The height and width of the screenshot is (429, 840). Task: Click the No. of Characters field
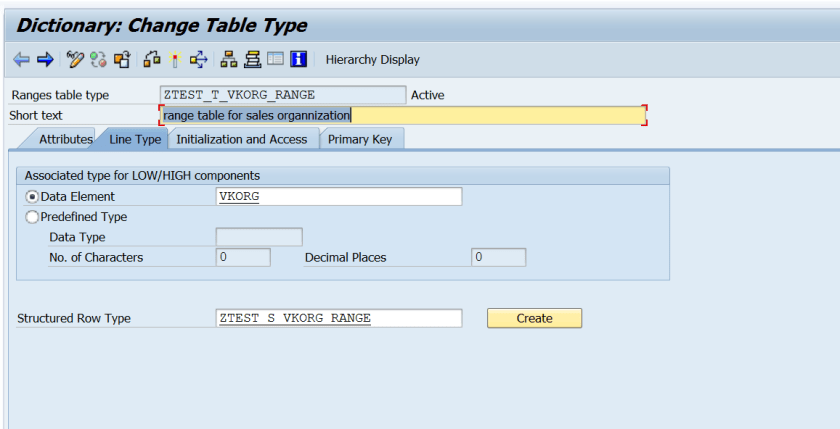pyautogui.click(x=243, y=257)
